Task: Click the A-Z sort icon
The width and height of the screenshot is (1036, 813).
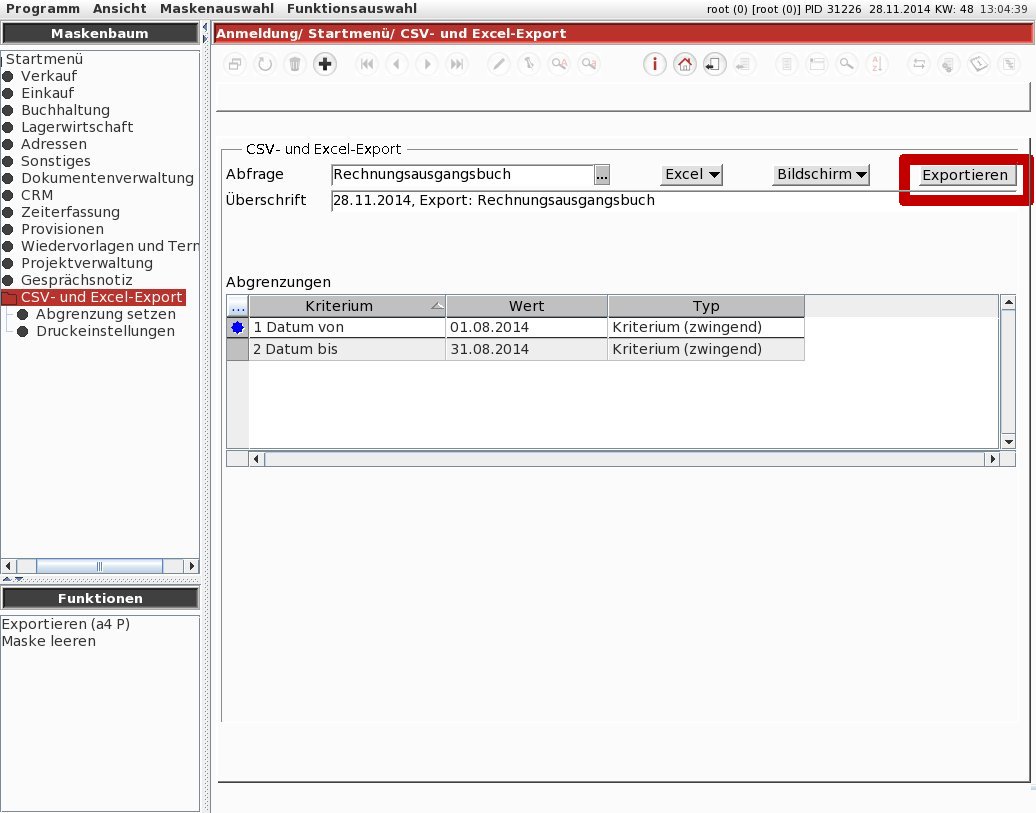Action: (x=876, y=64)
